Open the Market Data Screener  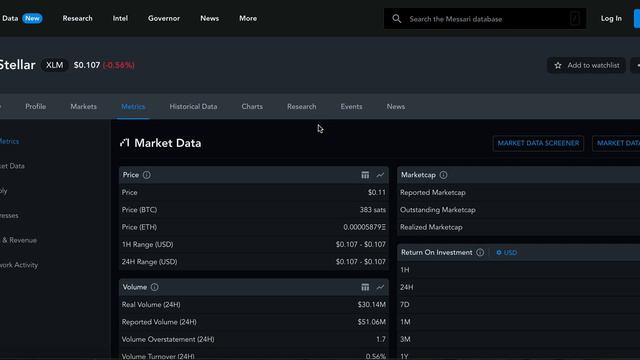point(538,143)
